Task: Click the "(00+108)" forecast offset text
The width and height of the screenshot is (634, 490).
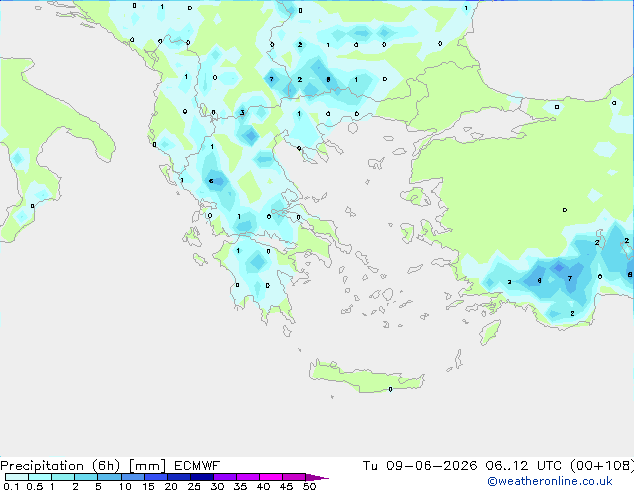Action: (602, 466)
